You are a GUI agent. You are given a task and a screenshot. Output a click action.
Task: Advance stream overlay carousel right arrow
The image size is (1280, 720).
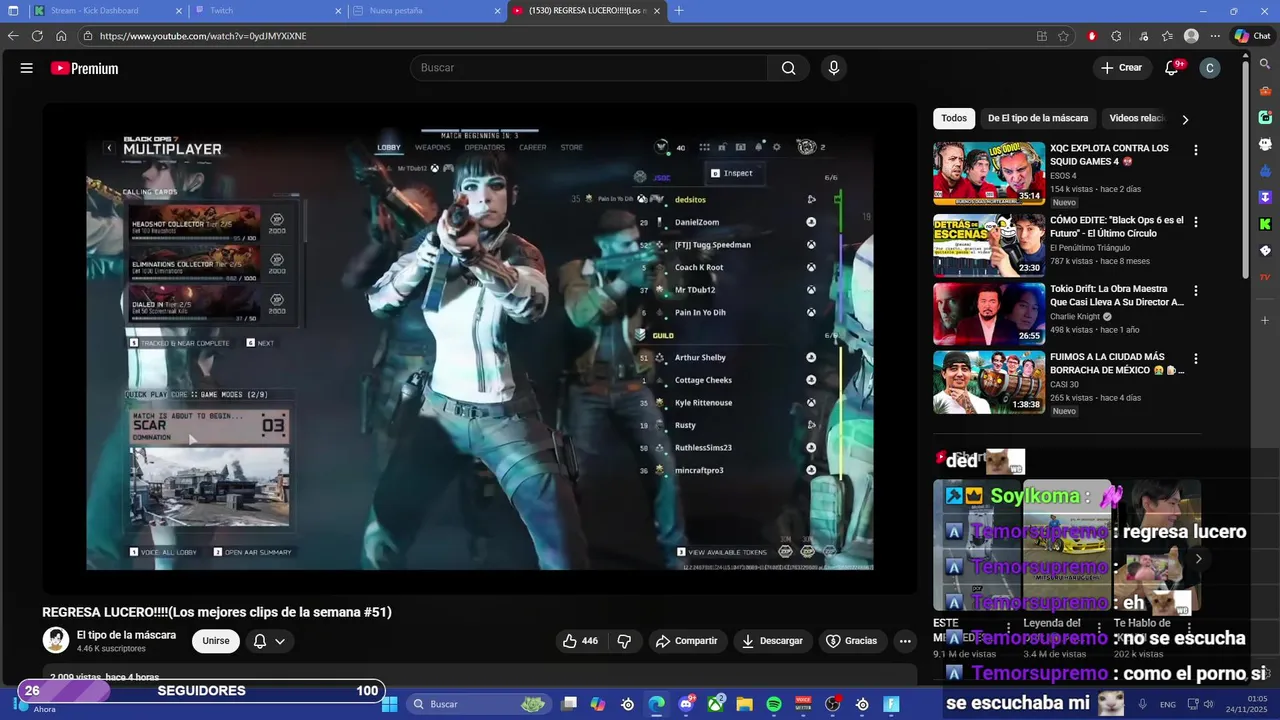[x=1198, y=559]
